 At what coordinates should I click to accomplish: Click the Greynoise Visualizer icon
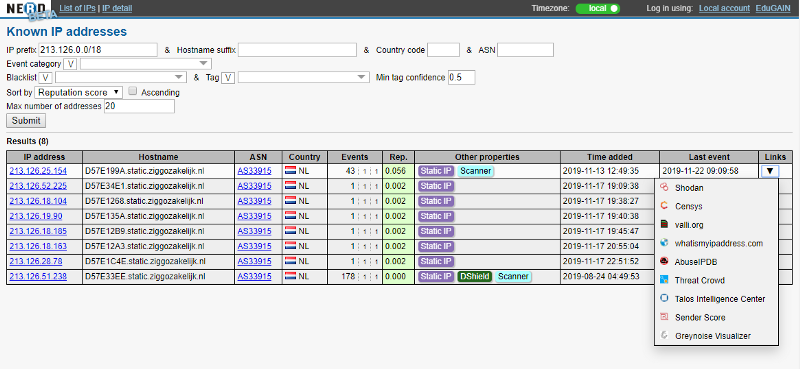coord(664,335)
